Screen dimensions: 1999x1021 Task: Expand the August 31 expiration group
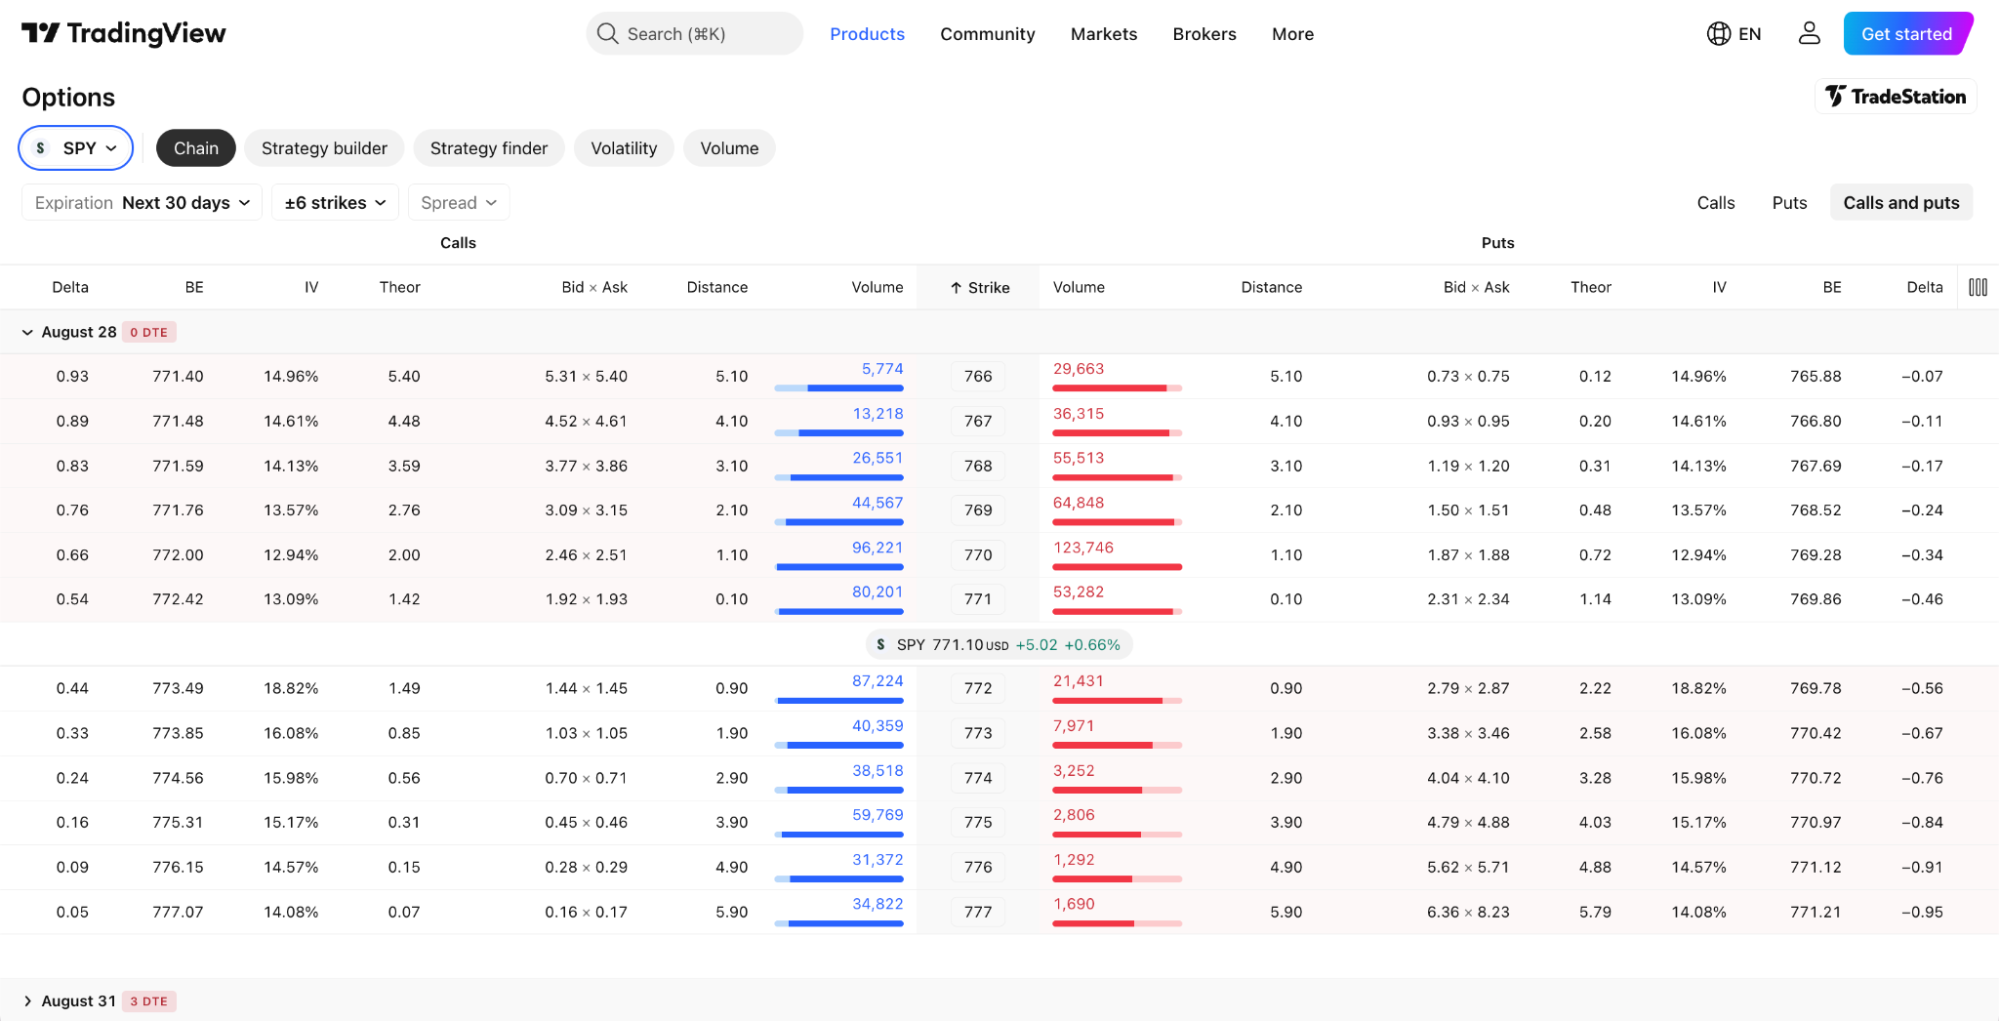point(27,1001)
